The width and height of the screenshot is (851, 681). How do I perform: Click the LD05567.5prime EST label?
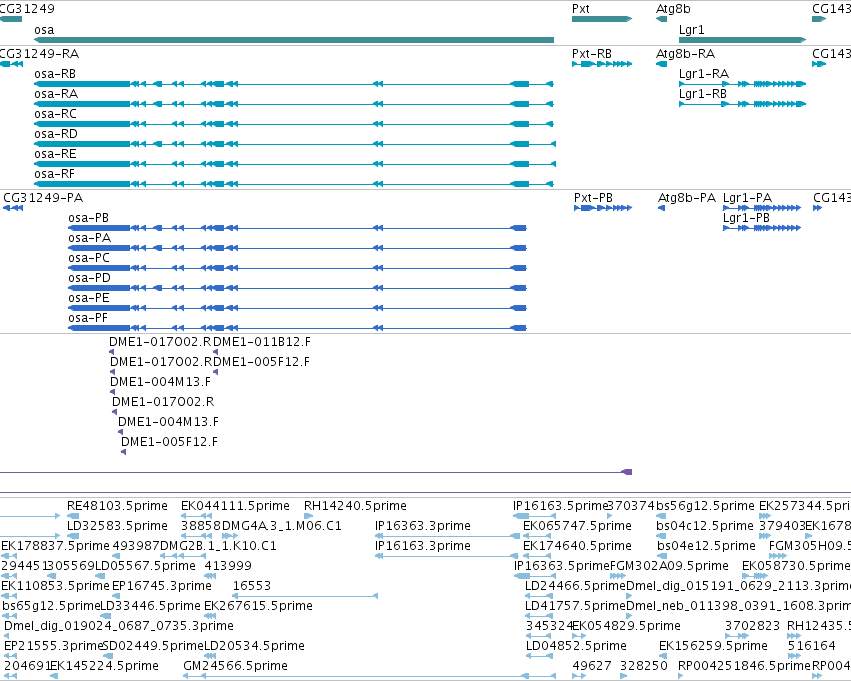pyautogui.click(x=145, y=567)
